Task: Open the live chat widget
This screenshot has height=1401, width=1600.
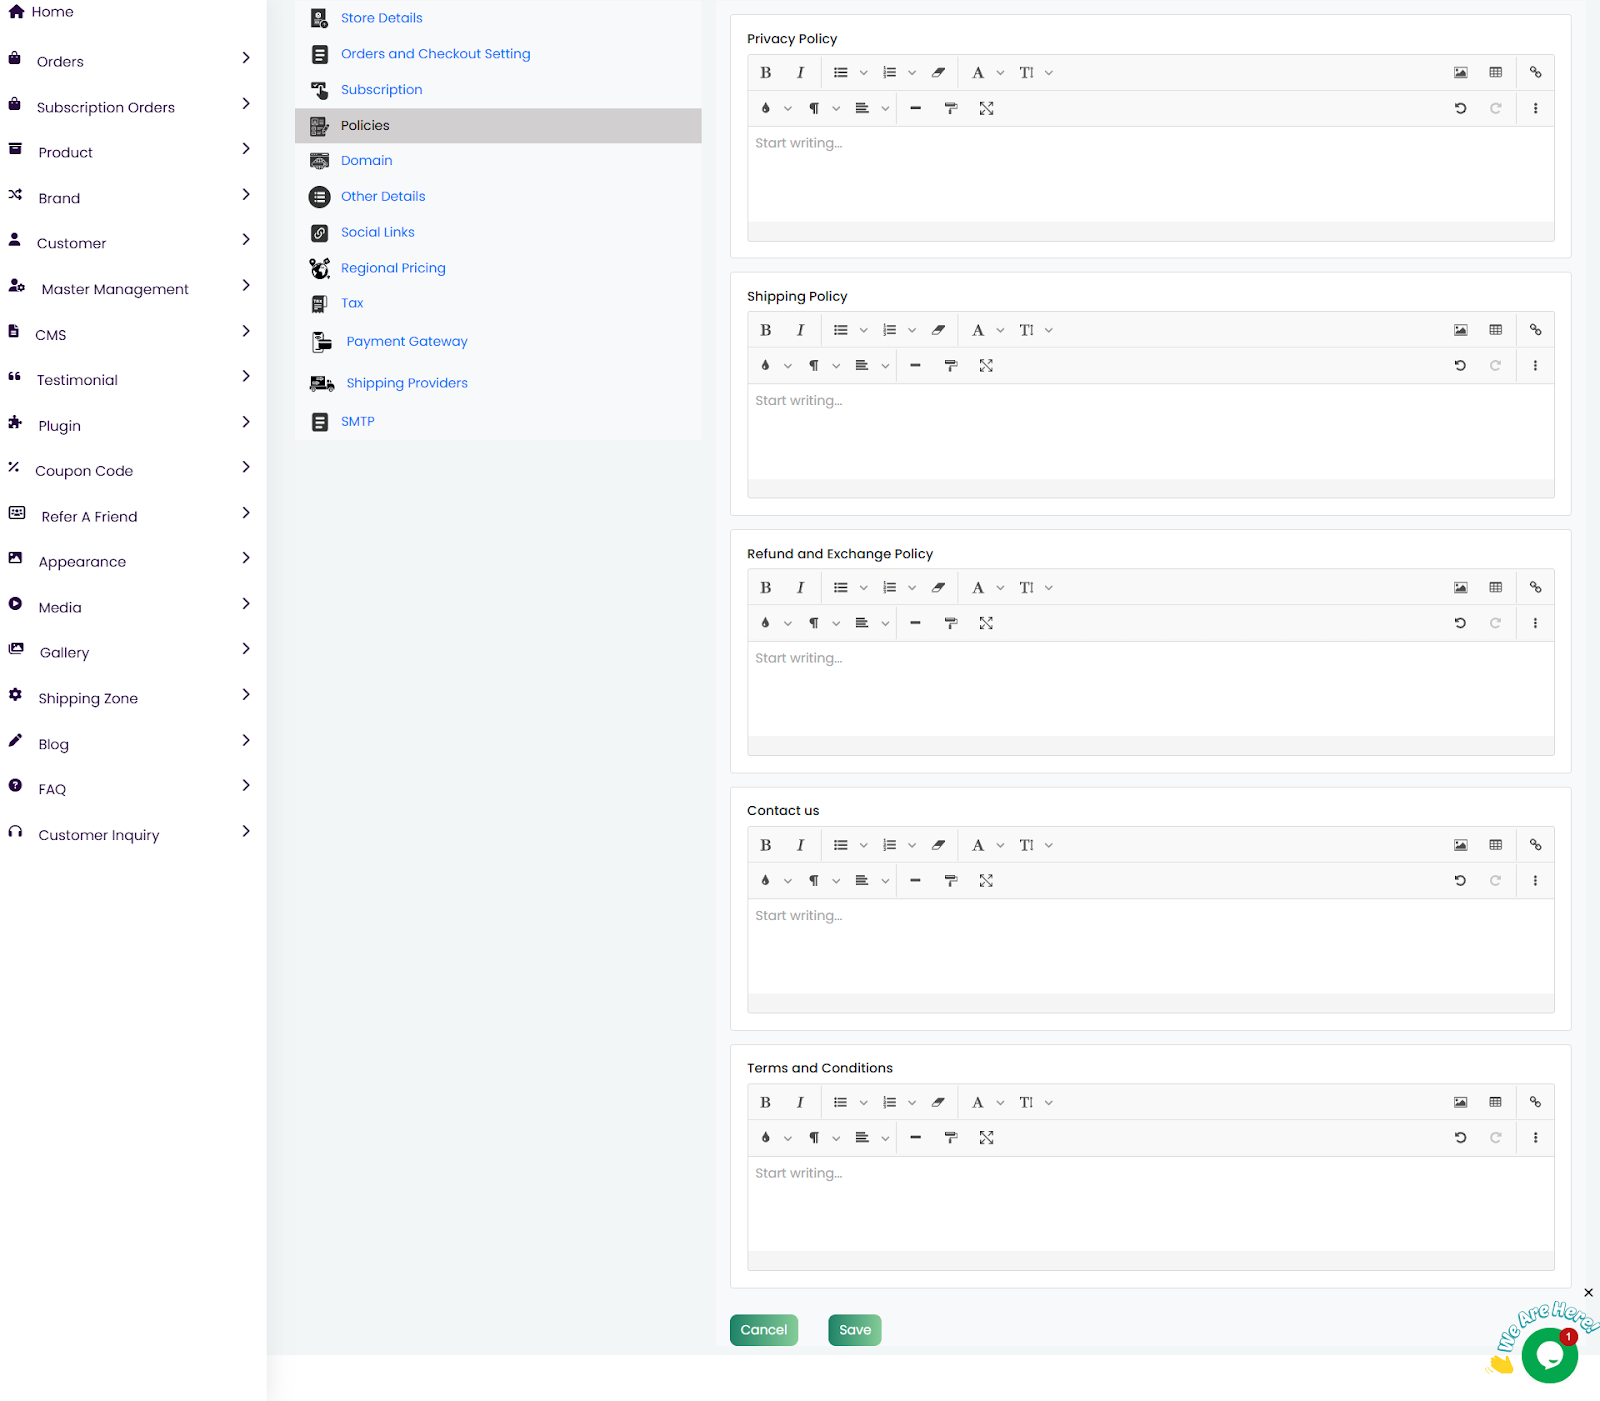Action: [x=1549, y=1355]
